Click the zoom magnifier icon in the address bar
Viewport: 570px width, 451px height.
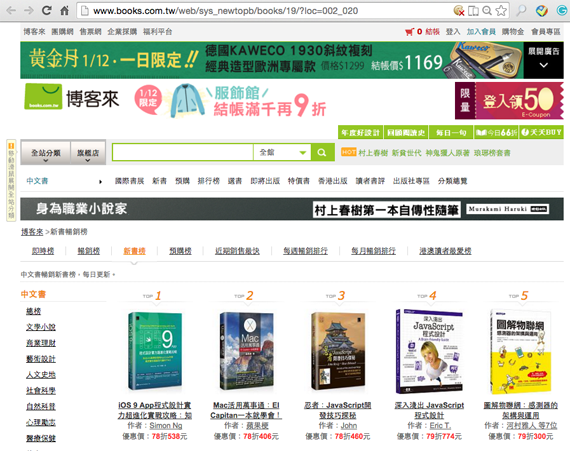487,11
